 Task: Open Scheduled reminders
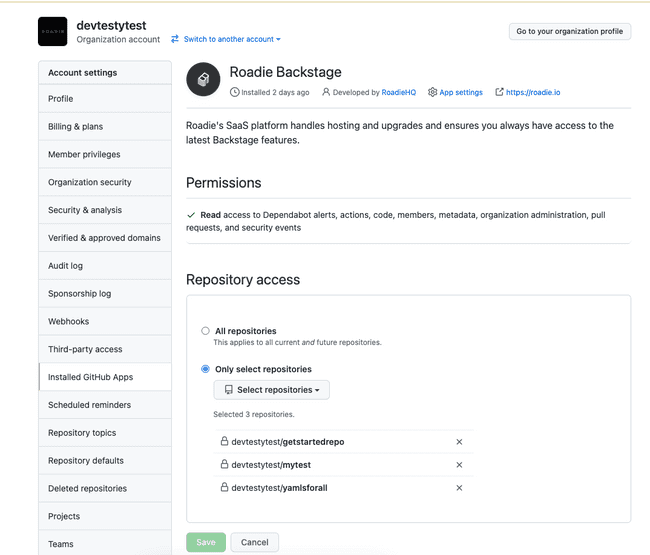click(x=105, y=405)
